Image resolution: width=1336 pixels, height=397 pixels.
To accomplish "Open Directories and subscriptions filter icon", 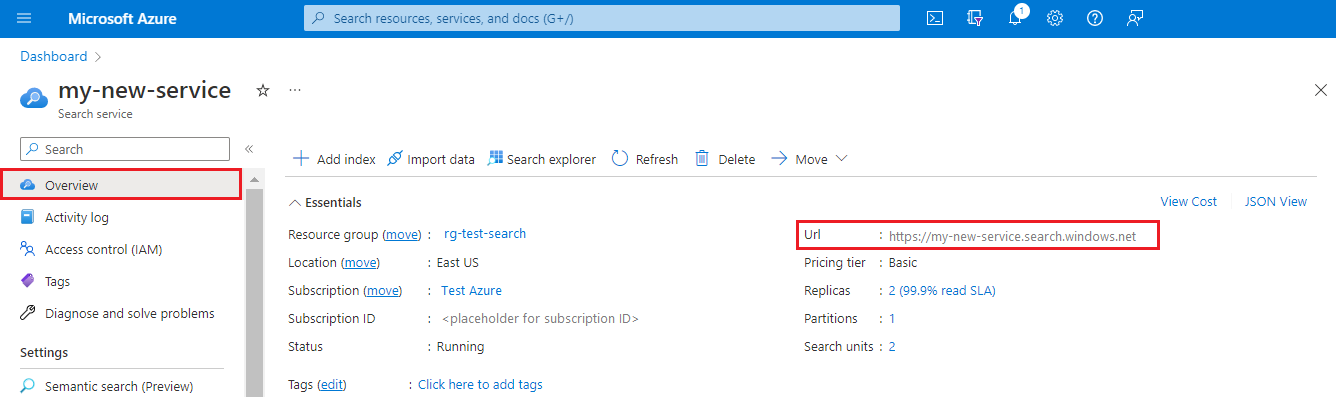I will point(975,18).
